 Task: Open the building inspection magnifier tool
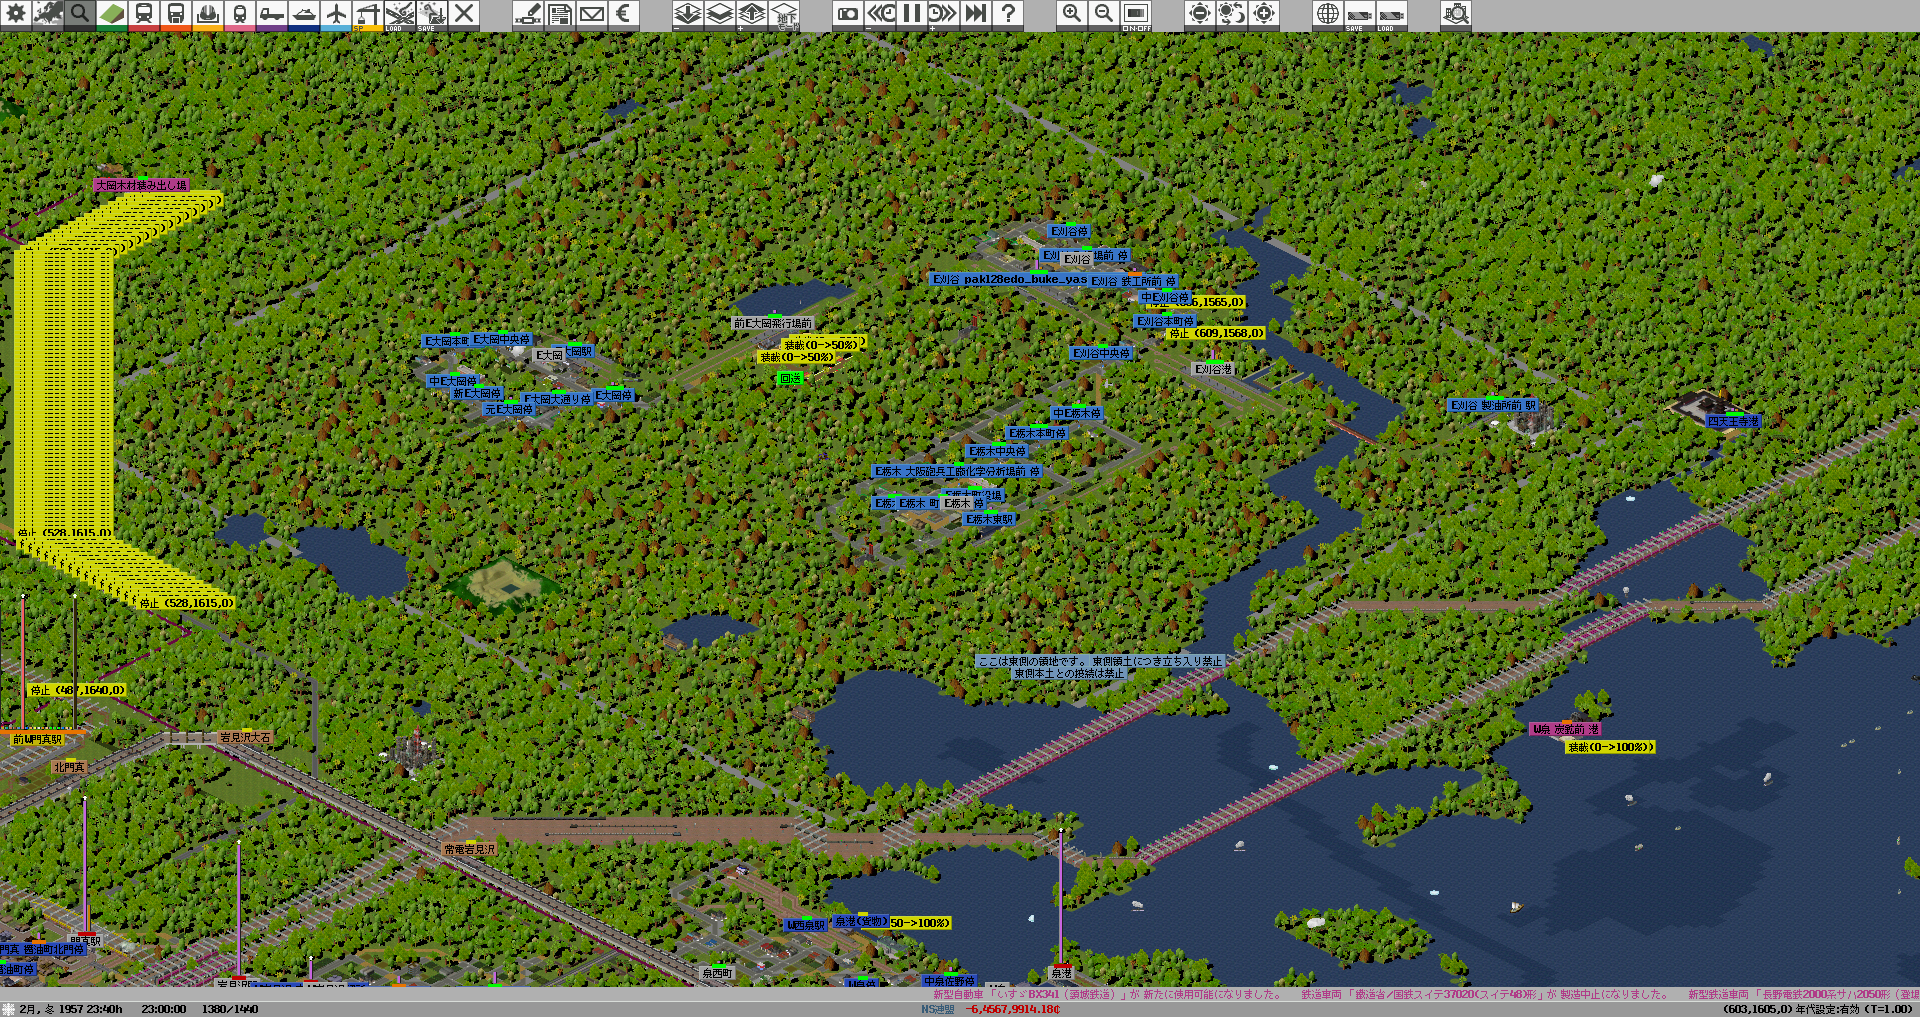[x=1456, y=14]
